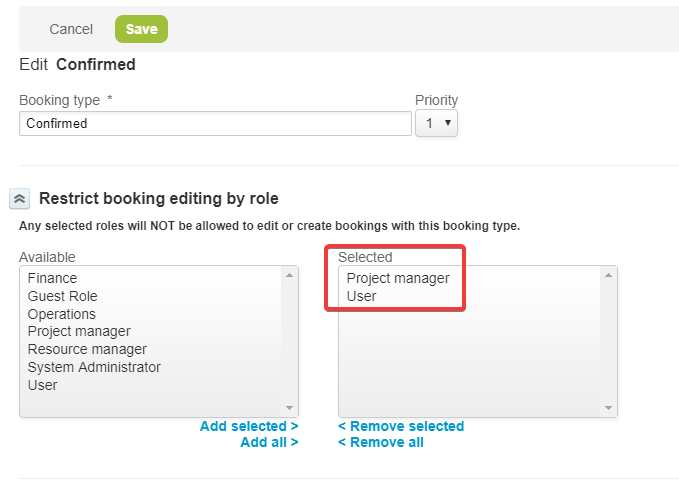
Task: Select Guest Role in the Available list
Action: tap(62, 296)
